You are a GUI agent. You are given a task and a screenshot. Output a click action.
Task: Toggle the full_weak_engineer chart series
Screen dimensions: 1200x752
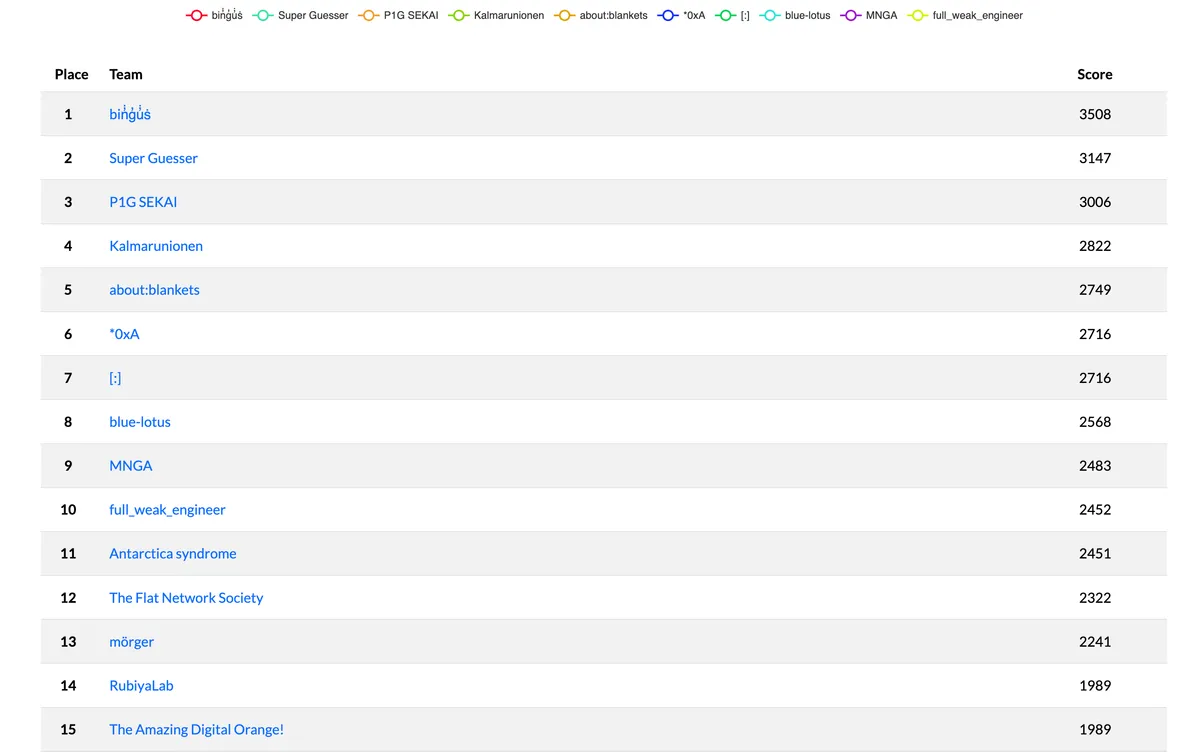[x=913, y=15]
